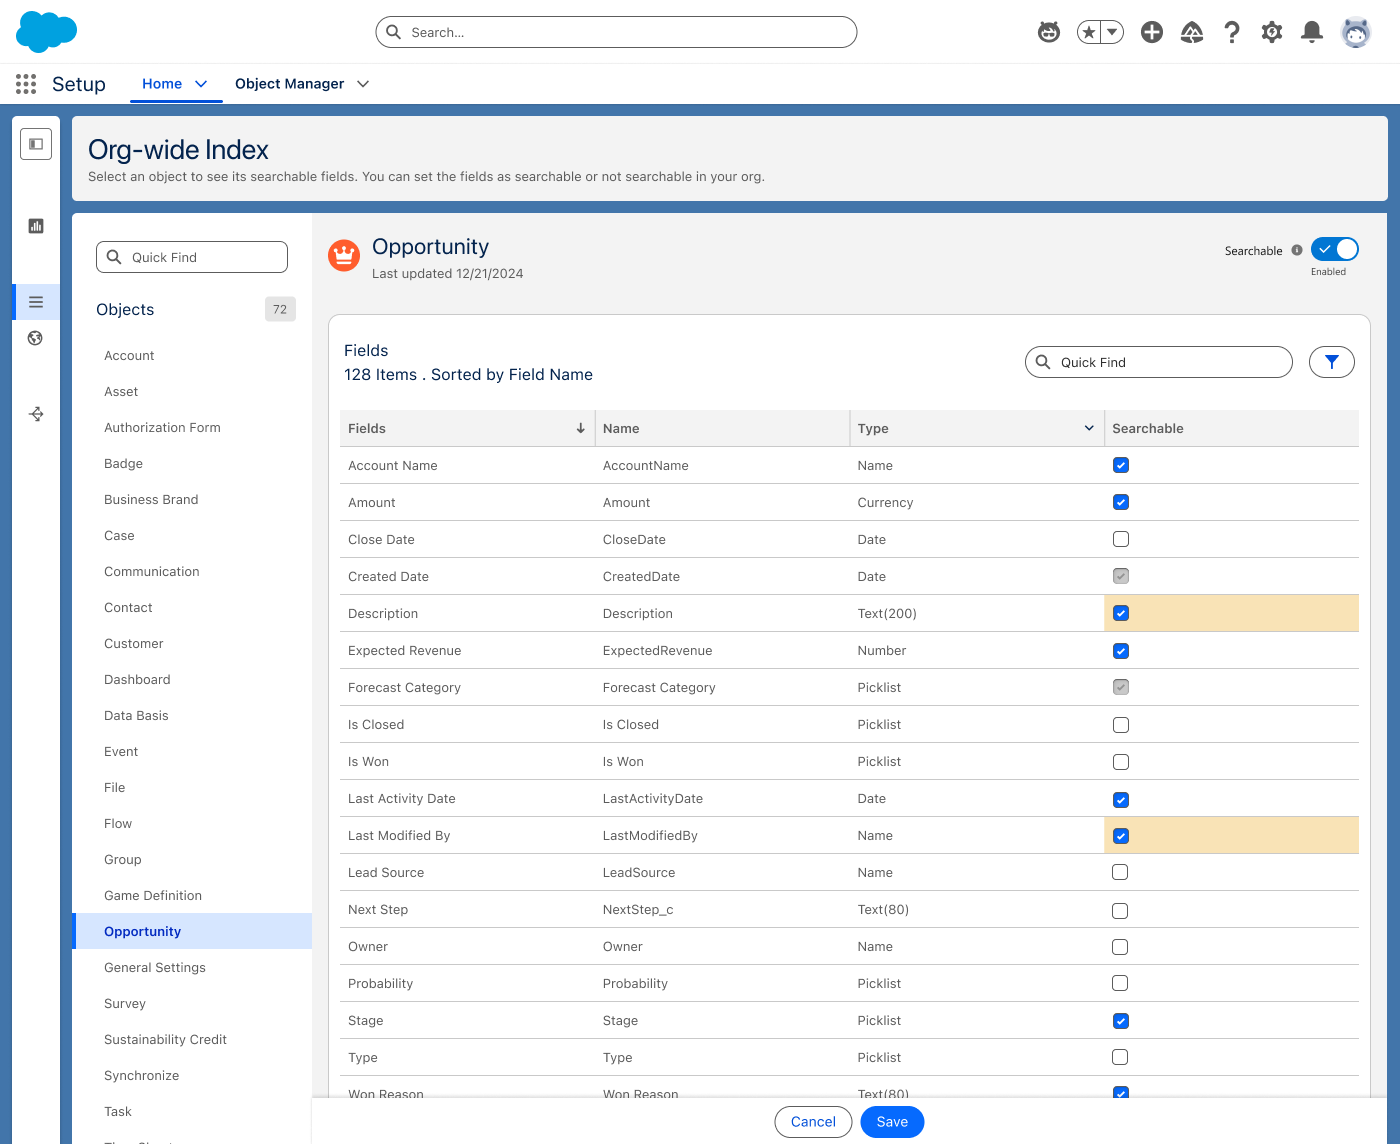1400x1144 pixels.
Task: Disable the Opportunity Searchable toggle
Action: (x=1334, y=249)
